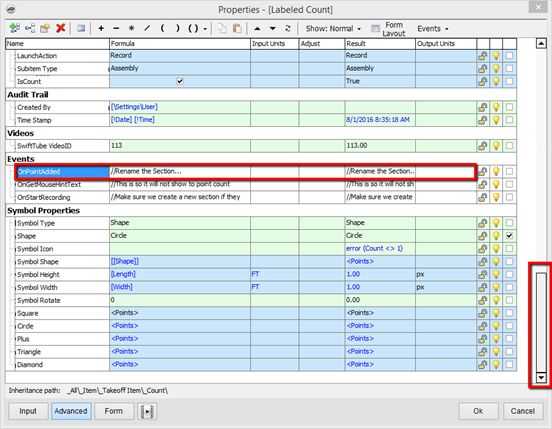Click the copy icon in toolbar
Screen dimensions: 552x429
click(x=222, y=28)
